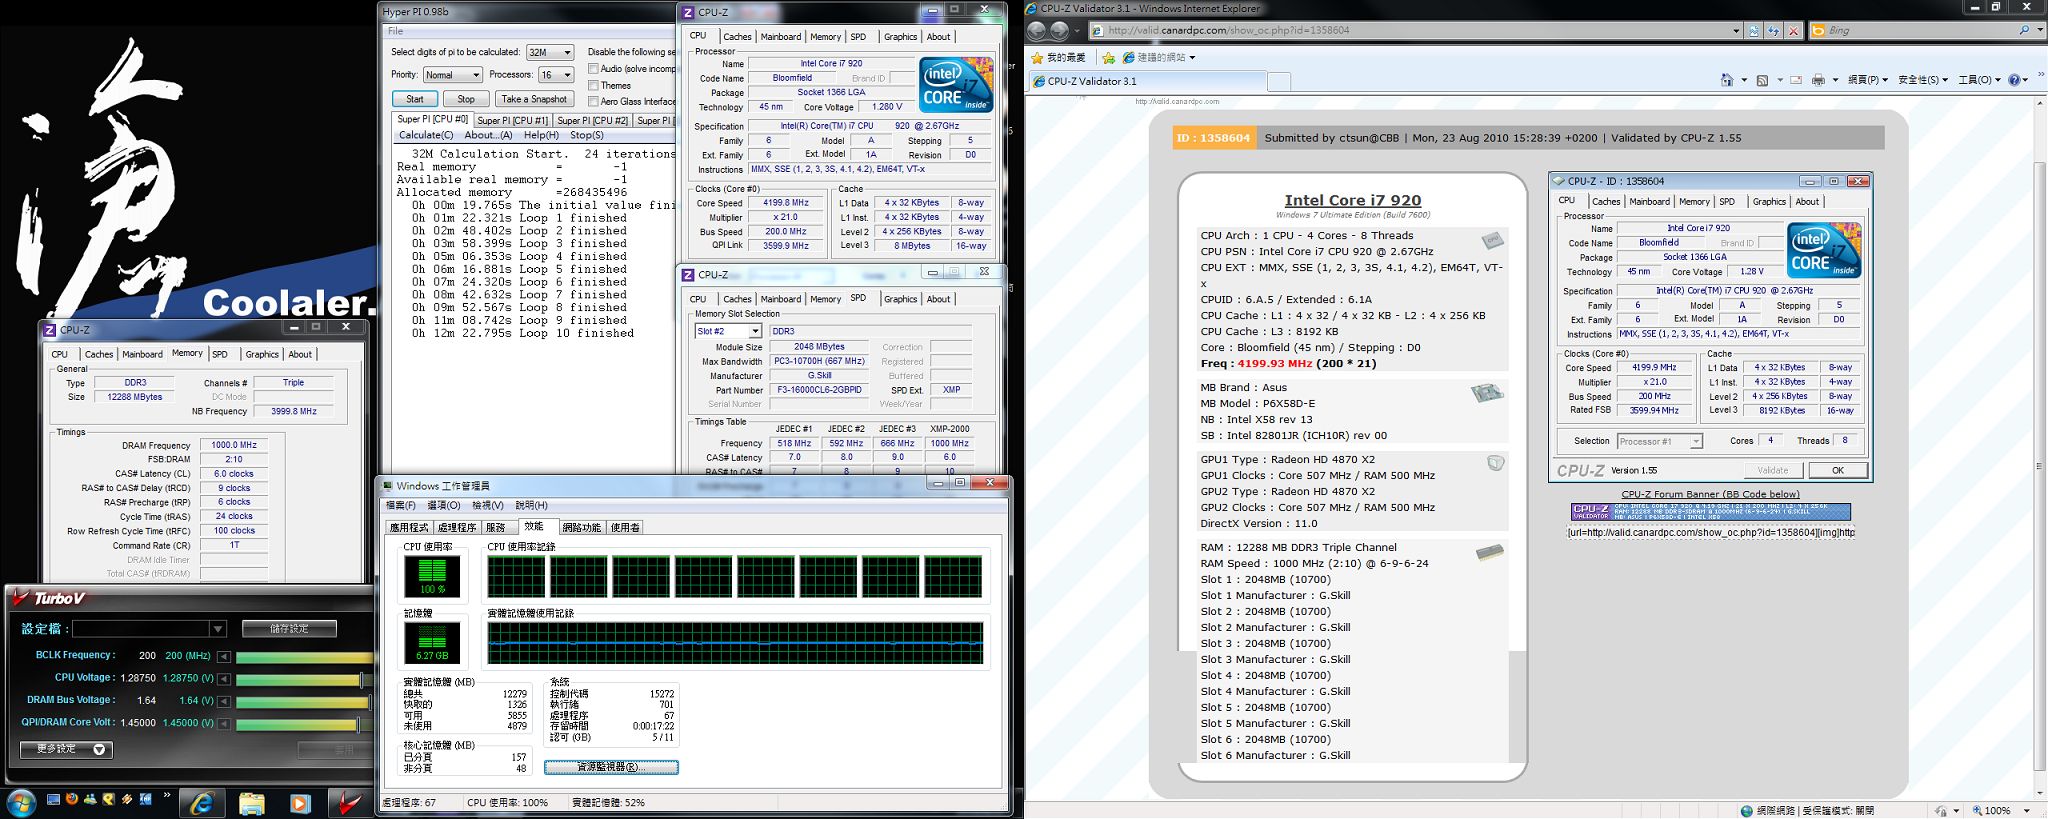Click TurboV save profile button
2048x819 pixels.
pyautogui.click(x=289, y=629)
